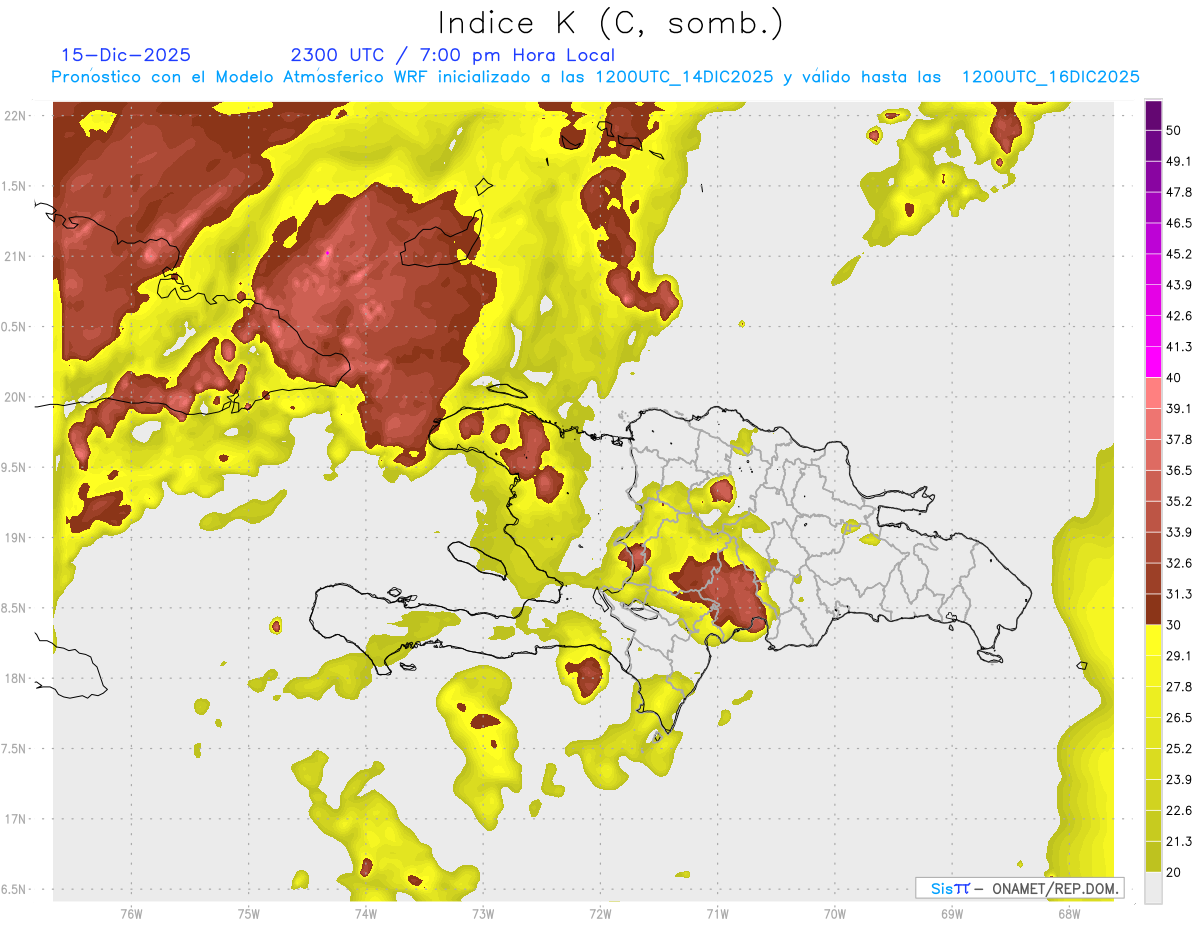Pick the salmon swatch between 39.1 and 40
Image resolution: width=1200 pixels, height=927 pixels.
click(1153, 393)
